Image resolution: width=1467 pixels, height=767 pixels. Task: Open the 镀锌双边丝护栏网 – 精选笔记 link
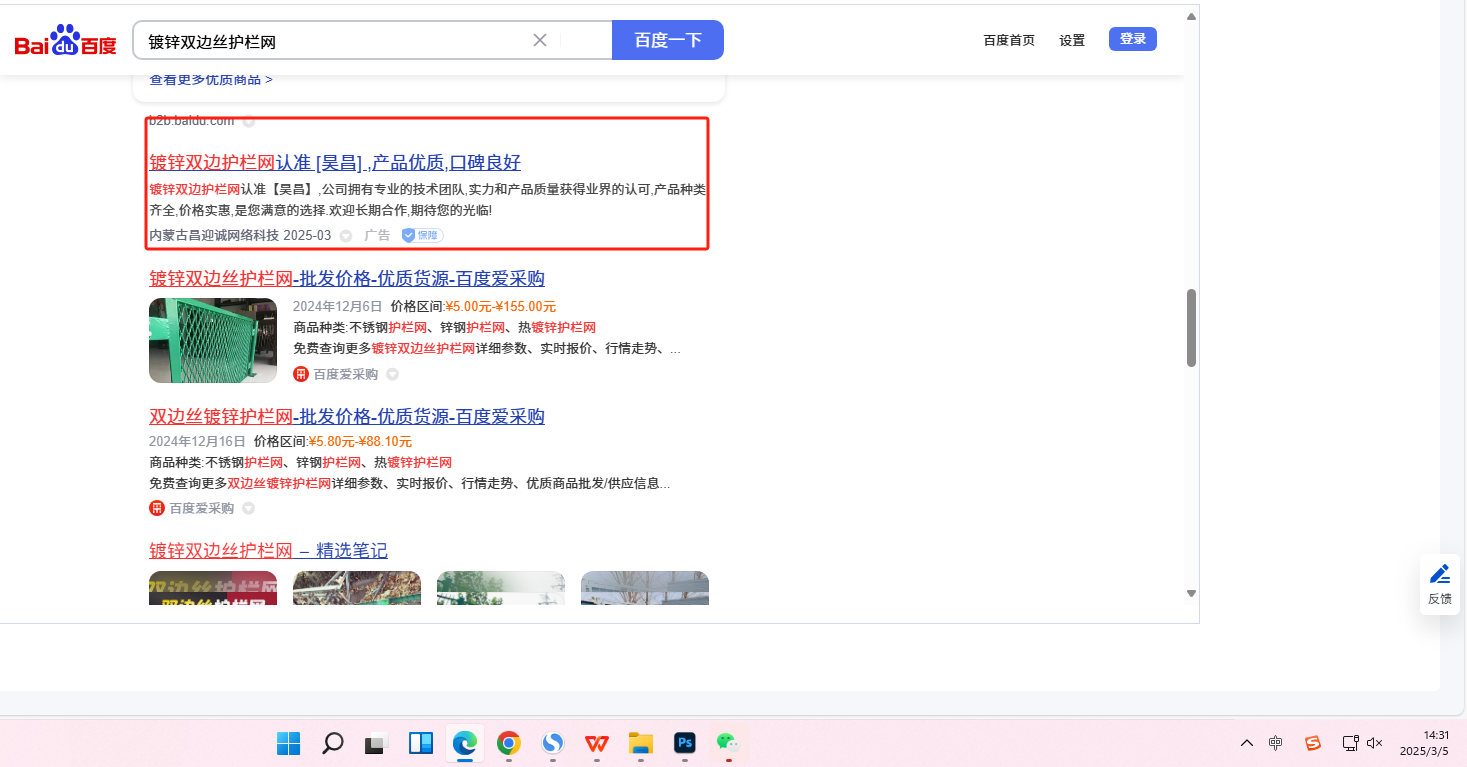pyautogui.click(x=268, y=551)
